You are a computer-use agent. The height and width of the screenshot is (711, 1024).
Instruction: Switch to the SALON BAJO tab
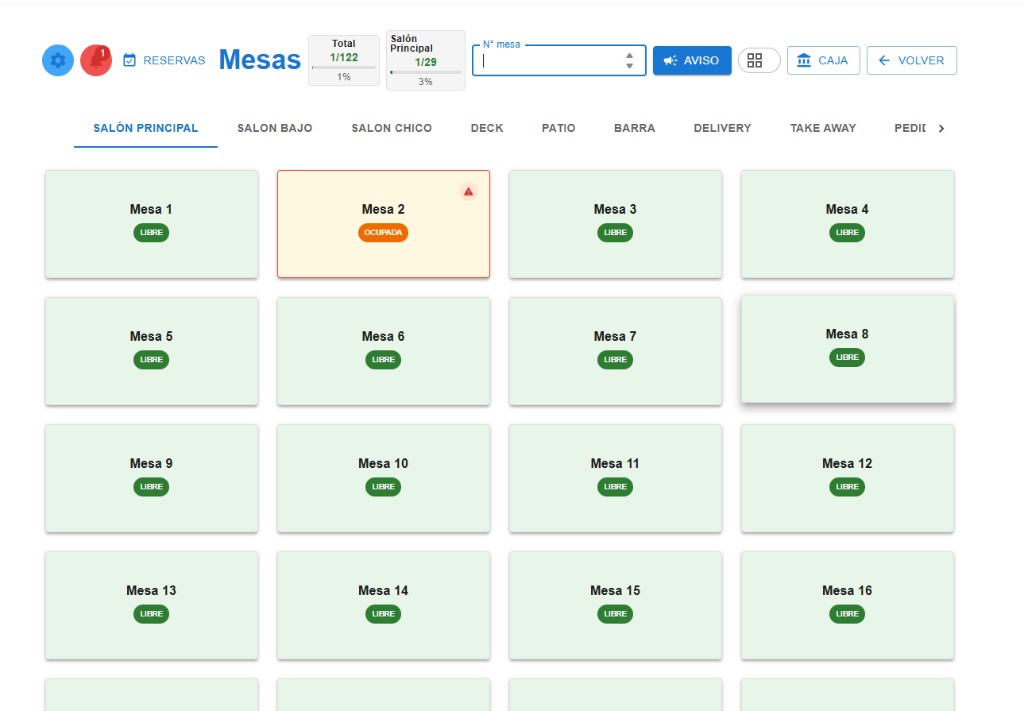pos(275,128)
